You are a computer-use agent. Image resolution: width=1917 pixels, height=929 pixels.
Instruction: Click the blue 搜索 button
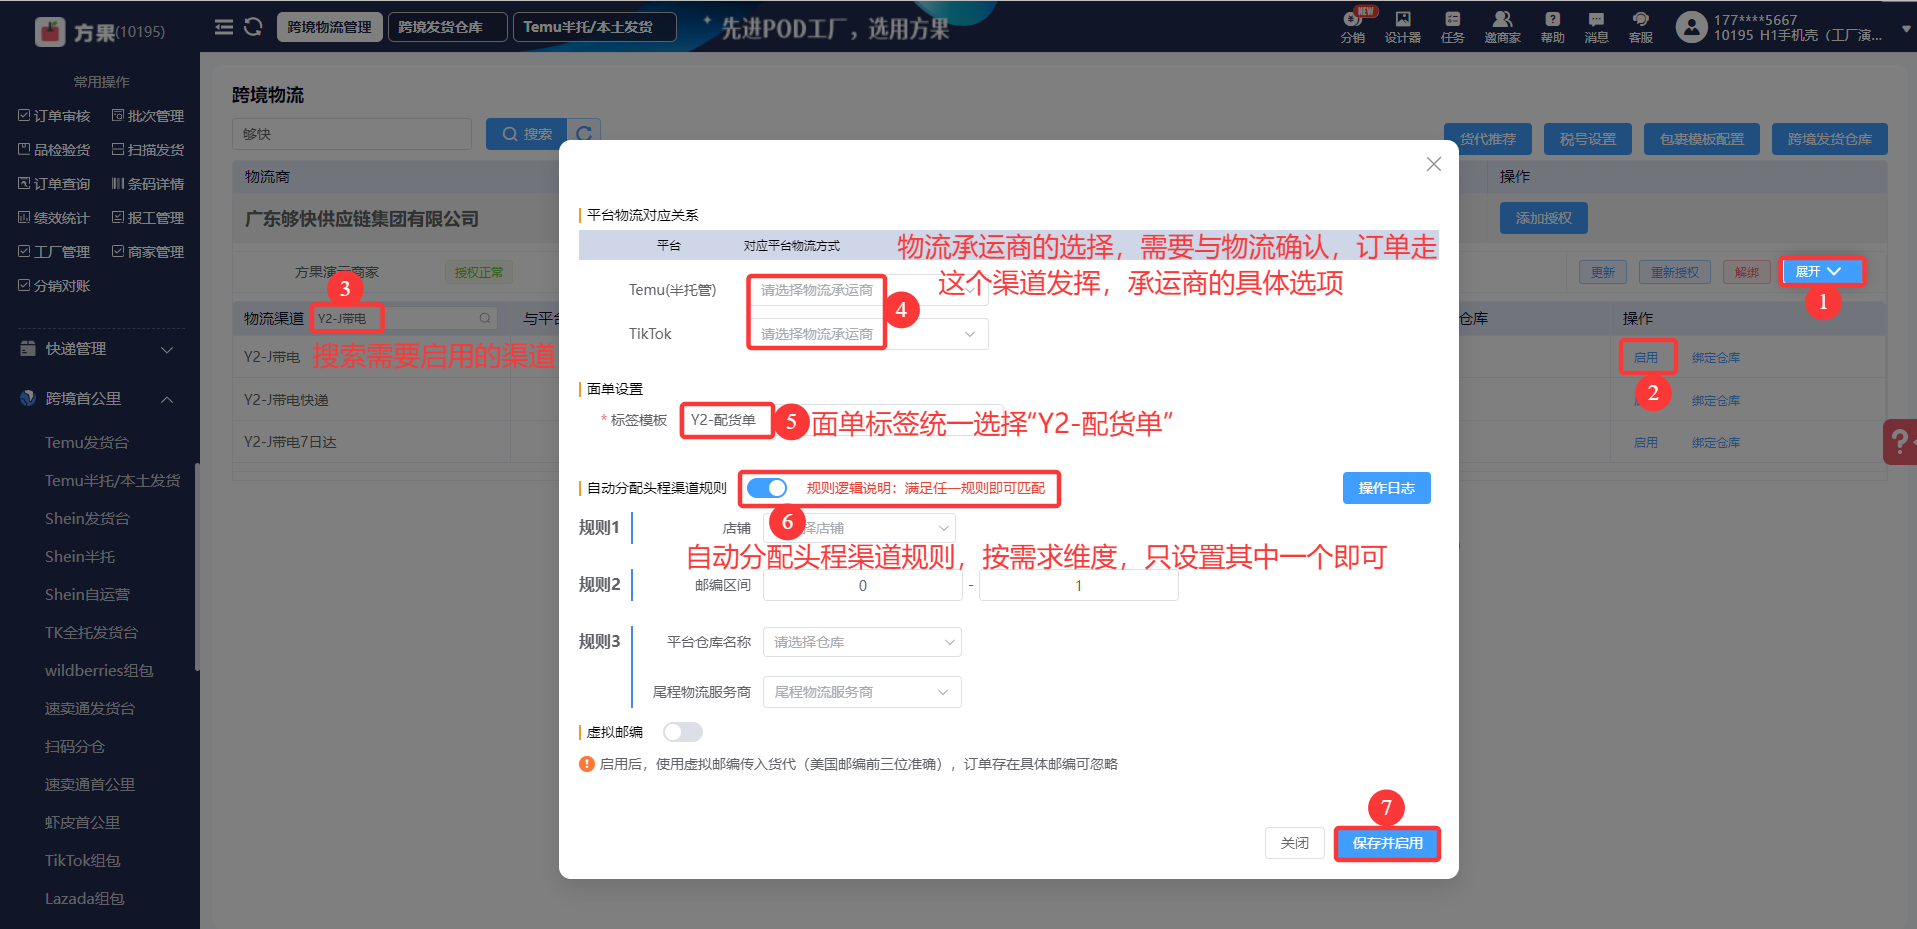[x=526, y=134]
